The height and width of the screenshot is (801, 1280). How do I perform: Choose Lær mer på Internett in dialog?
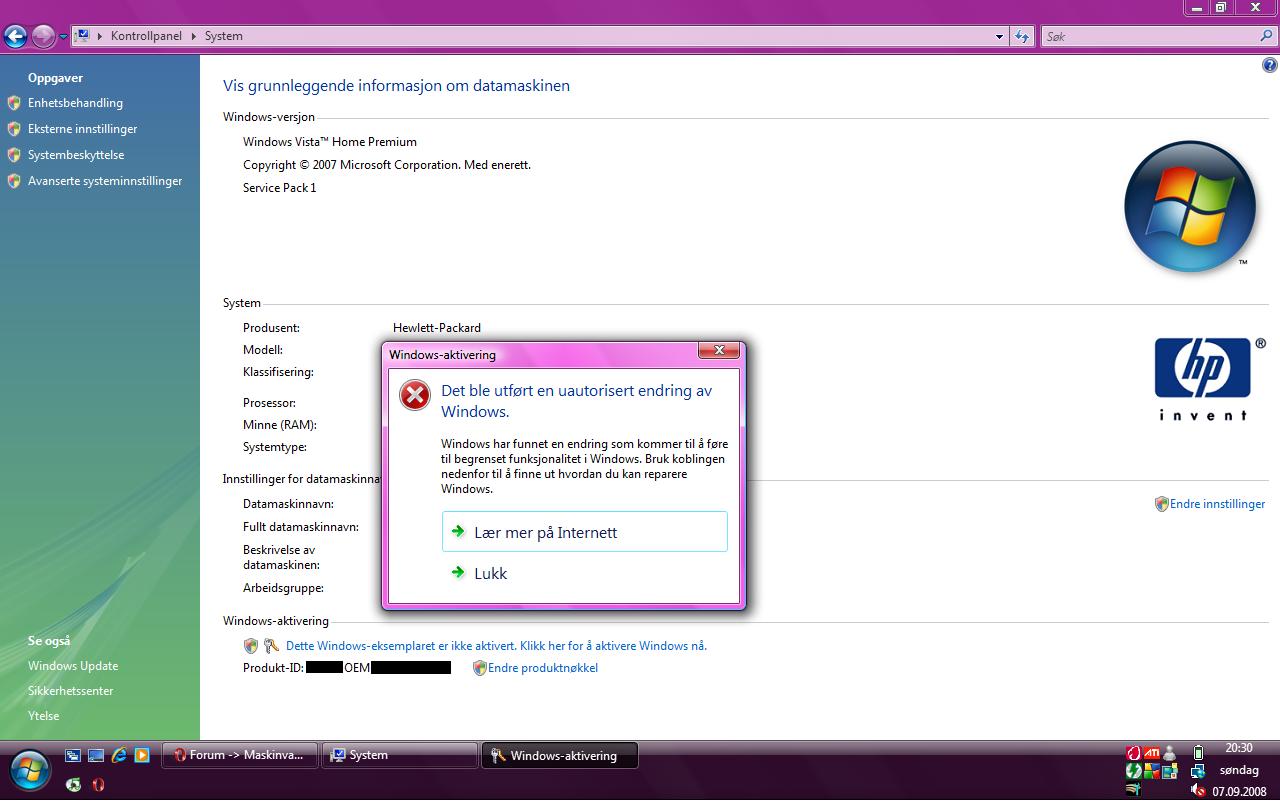pyautogui.click(x=585, y=532)
